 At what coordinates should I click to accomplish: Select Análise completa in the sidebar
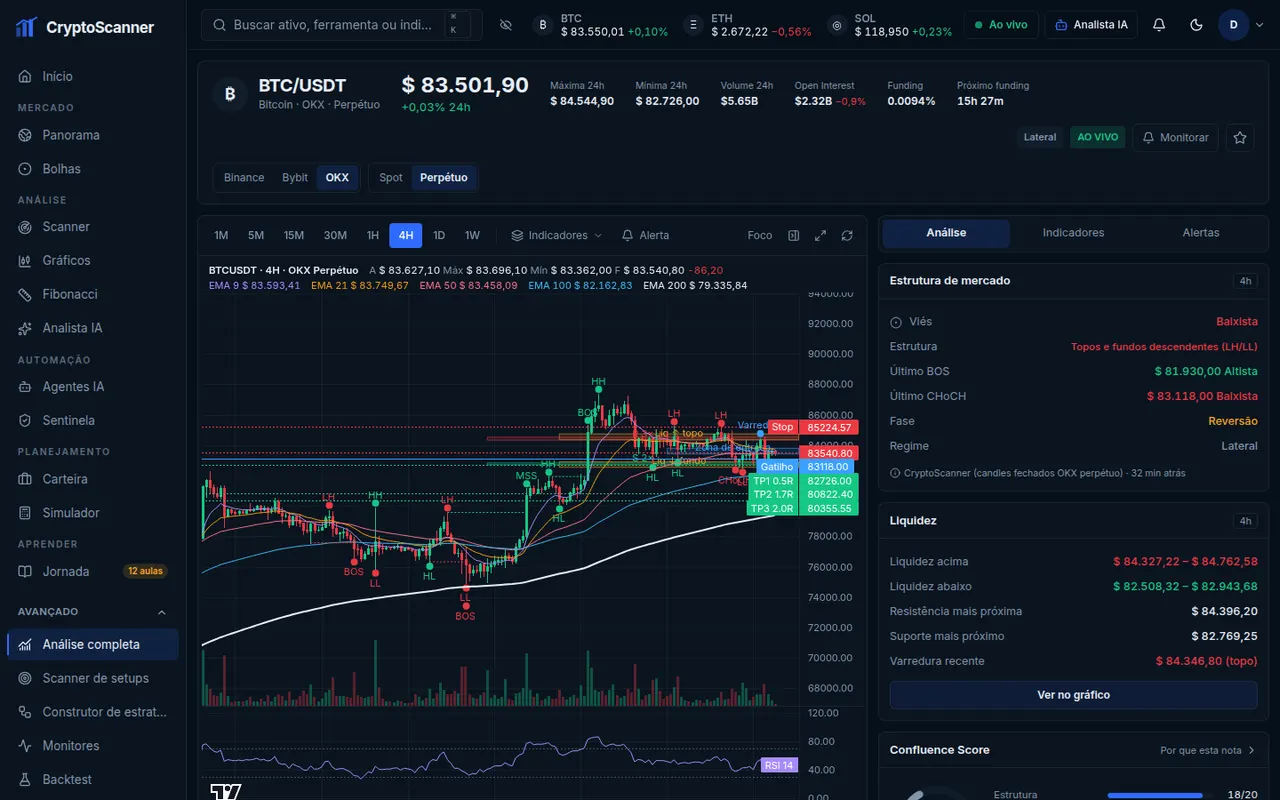92,644
